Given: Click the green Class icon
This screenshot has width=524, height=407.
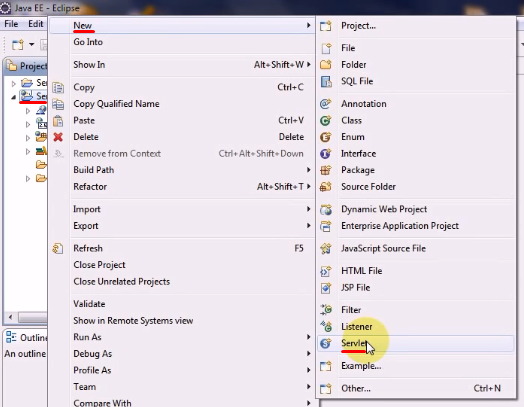Looking at the screenshot, I should pyautogui.click(x=326, y=120).
